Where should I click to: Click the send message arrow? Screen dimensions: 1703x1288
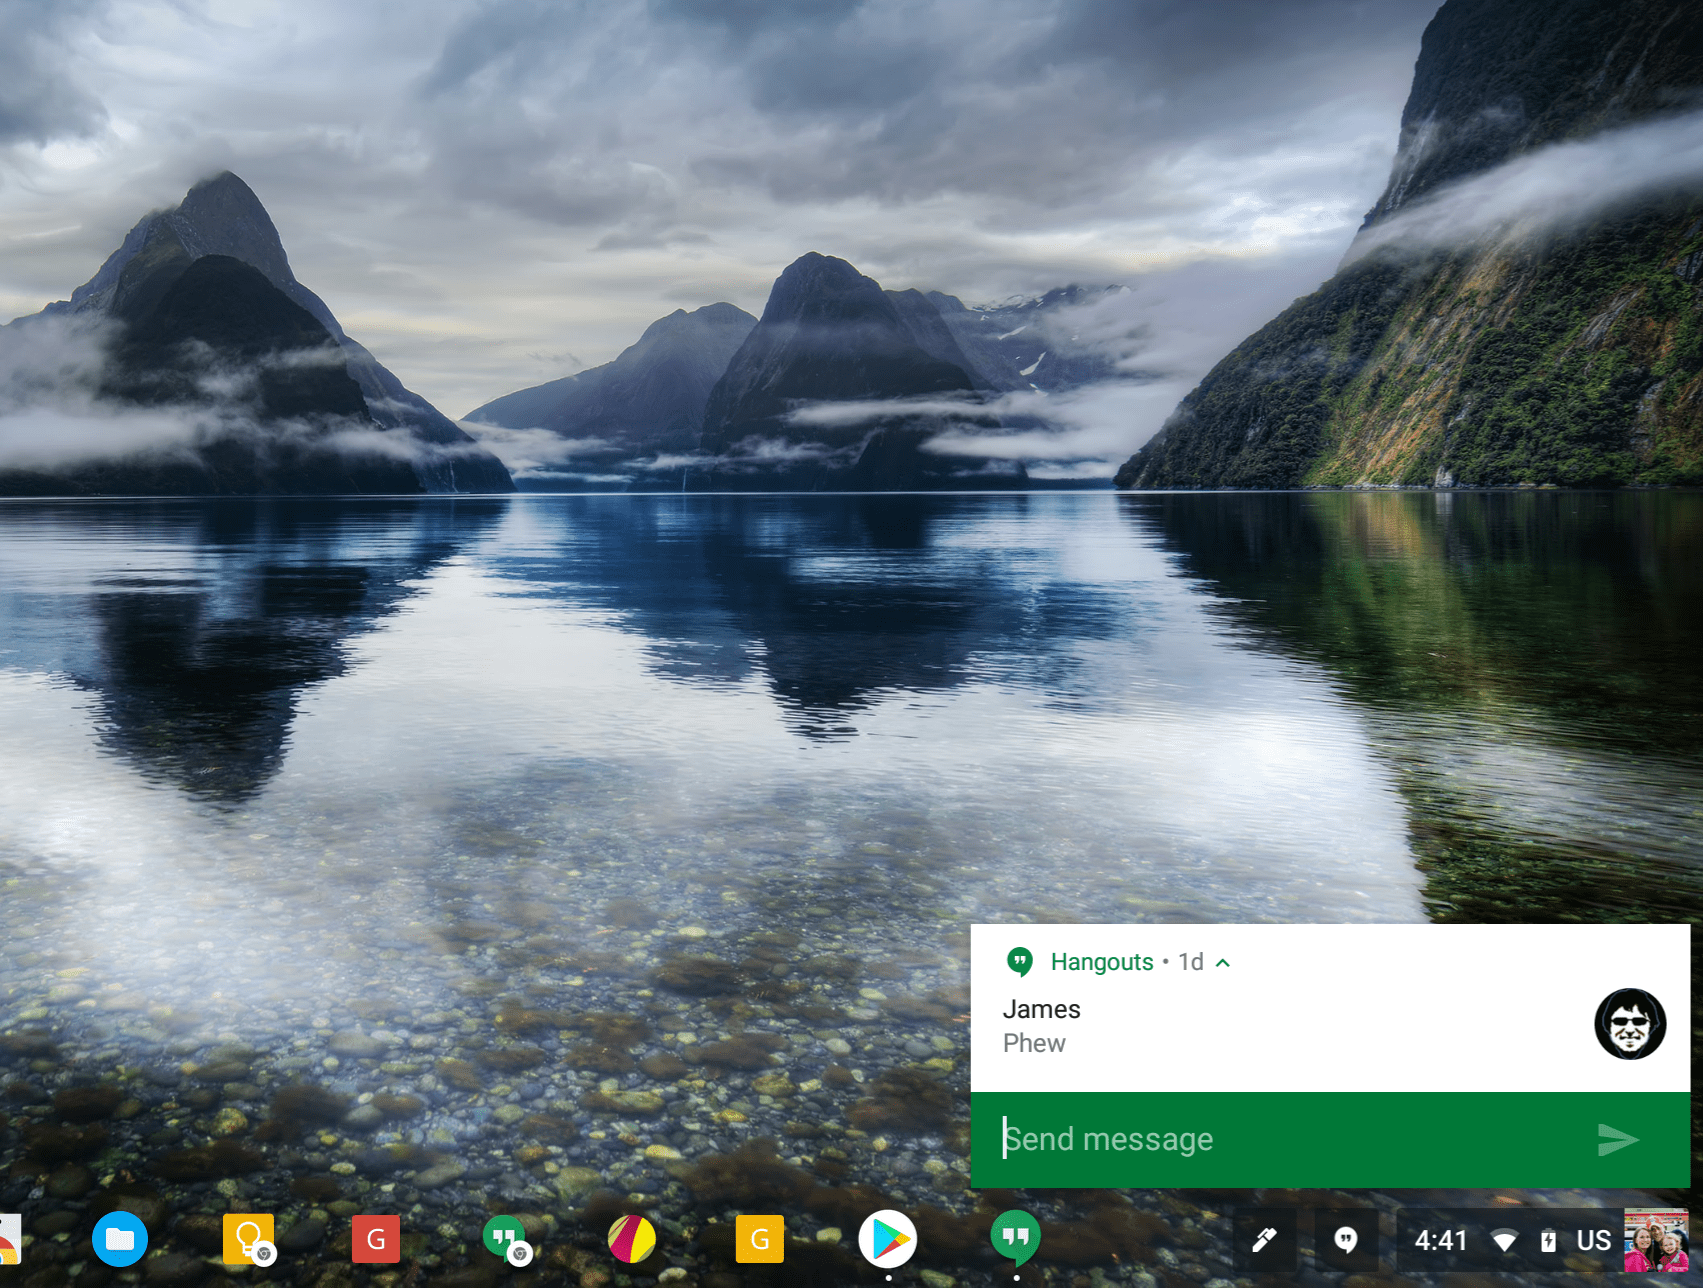tap(1617, 1138)
